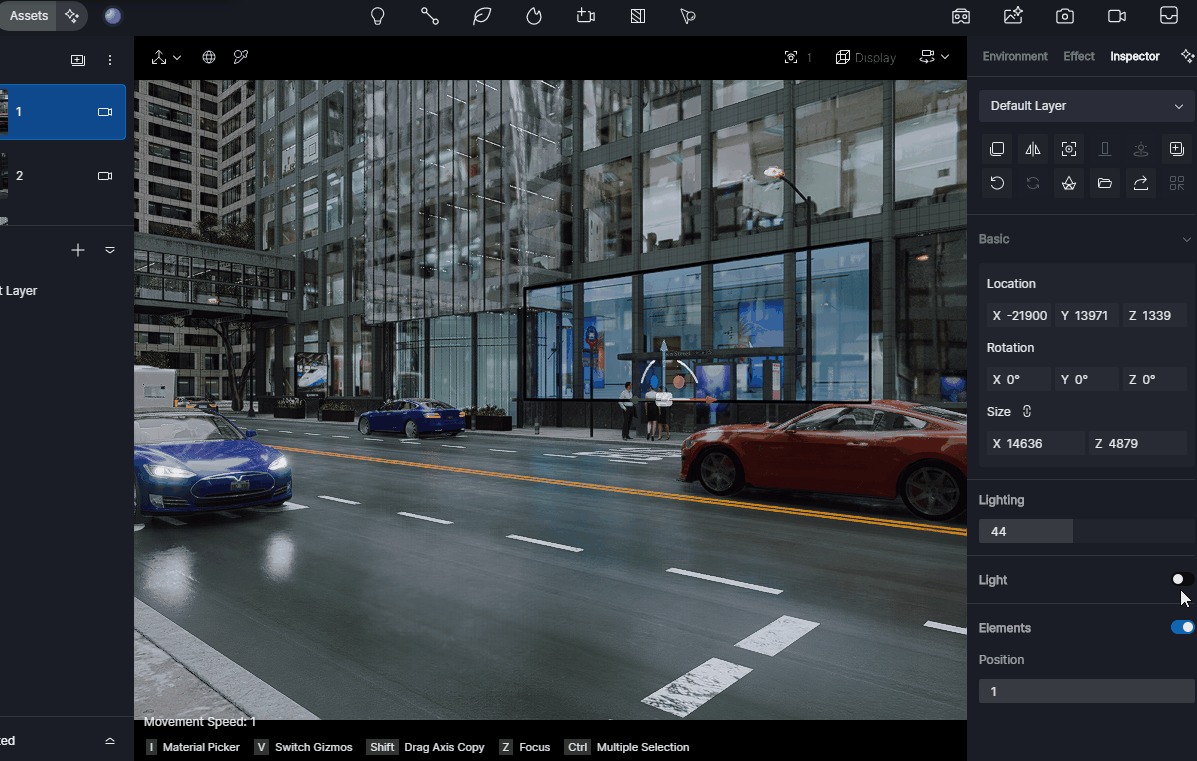Screen dimensions: 1197x761
Task: Open the axis gizmo dropdown arrow
Action: pos(177,57)
